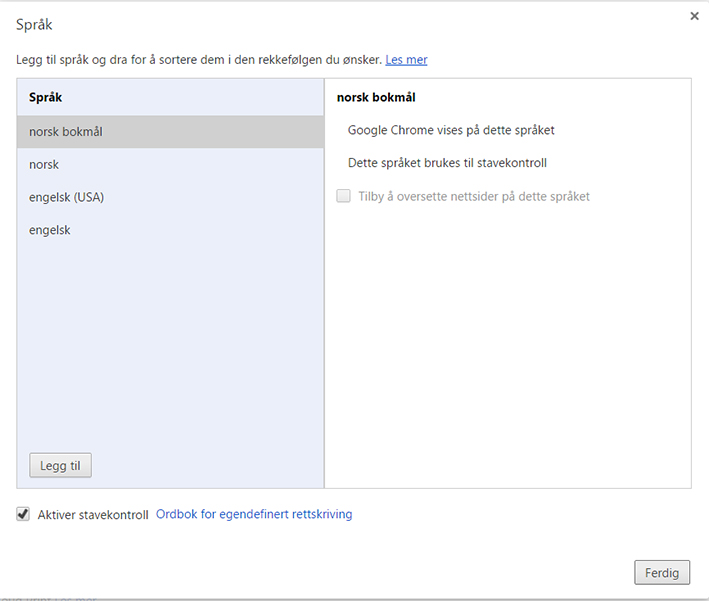Close the Språk dialog with the X
Image resolution: width=709 pixels, height=601 pixels.
coord(694,16)
